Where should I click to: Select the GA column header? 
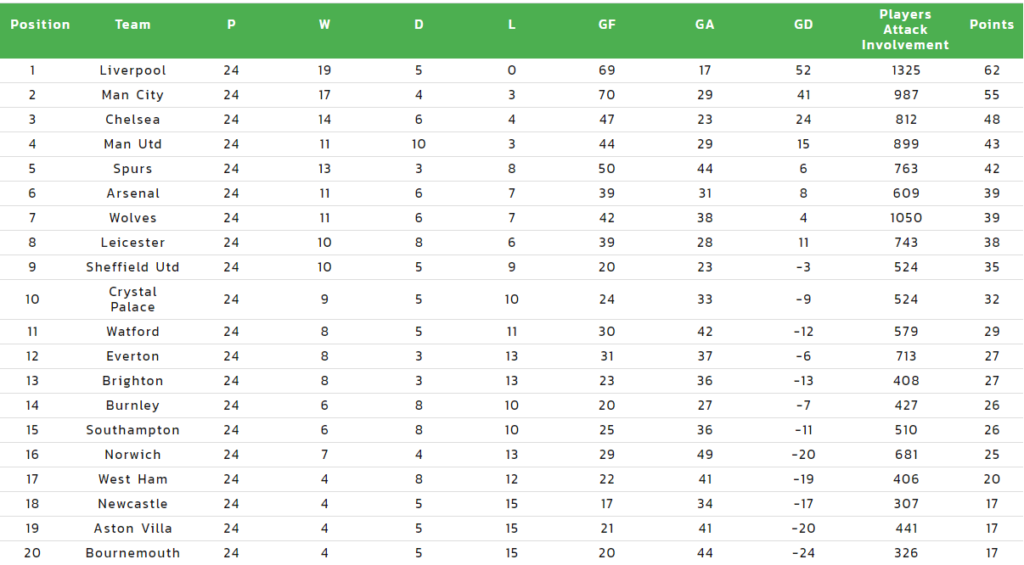(704, 25)
